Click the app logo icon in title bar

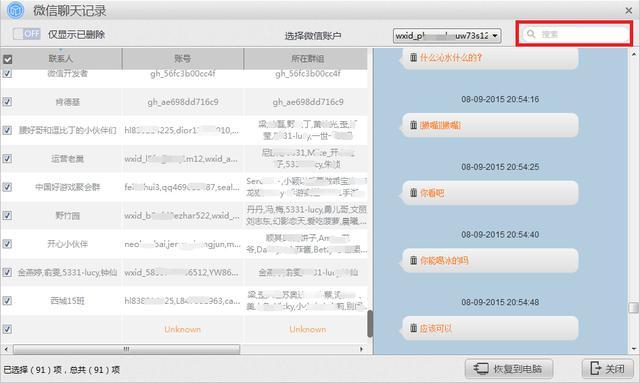click(16, 10)
